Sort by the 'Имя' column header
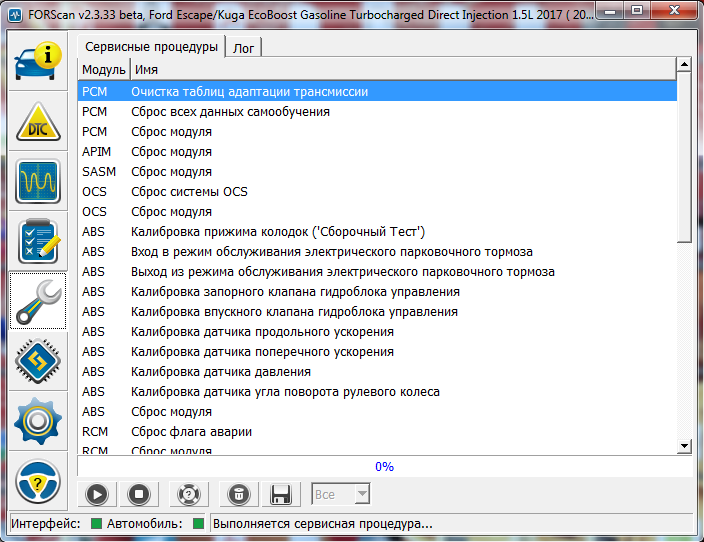This screenshot has height=542, width=704. click(x=403, y=70)
